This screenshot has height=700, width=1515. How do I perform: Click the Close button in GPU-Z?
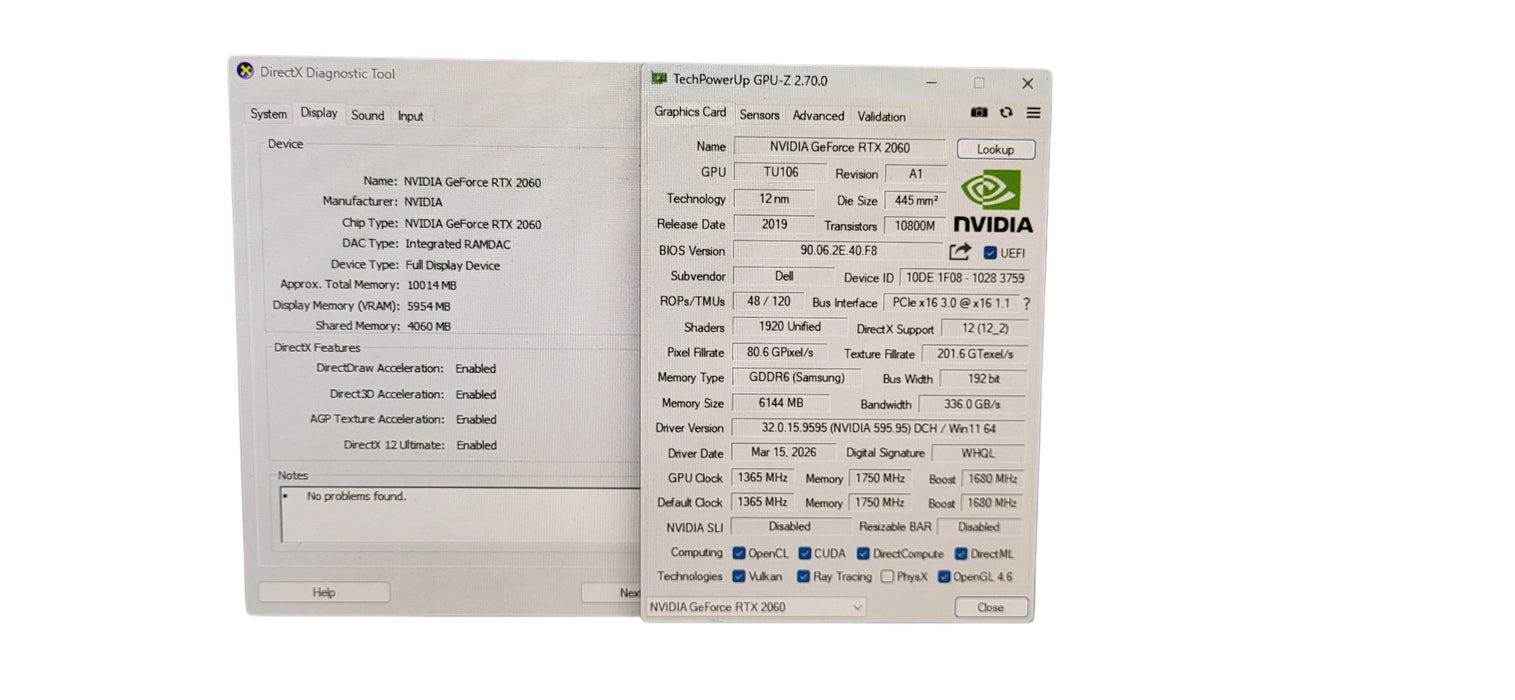click(x=991, y=607)
